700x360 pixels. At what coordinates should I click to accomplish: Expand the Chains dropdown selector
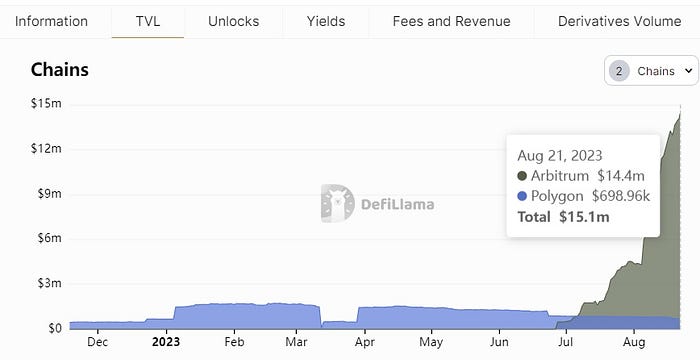point(651,71)
